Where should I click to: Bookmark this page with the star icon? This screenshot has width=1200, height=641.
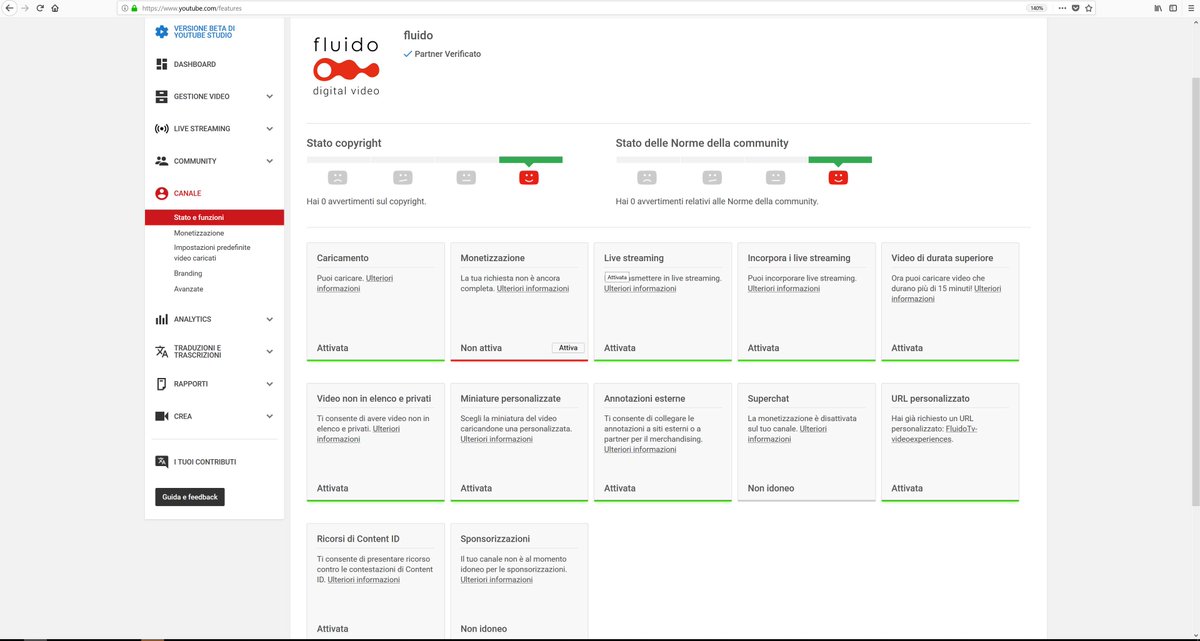click(1088, 8)
